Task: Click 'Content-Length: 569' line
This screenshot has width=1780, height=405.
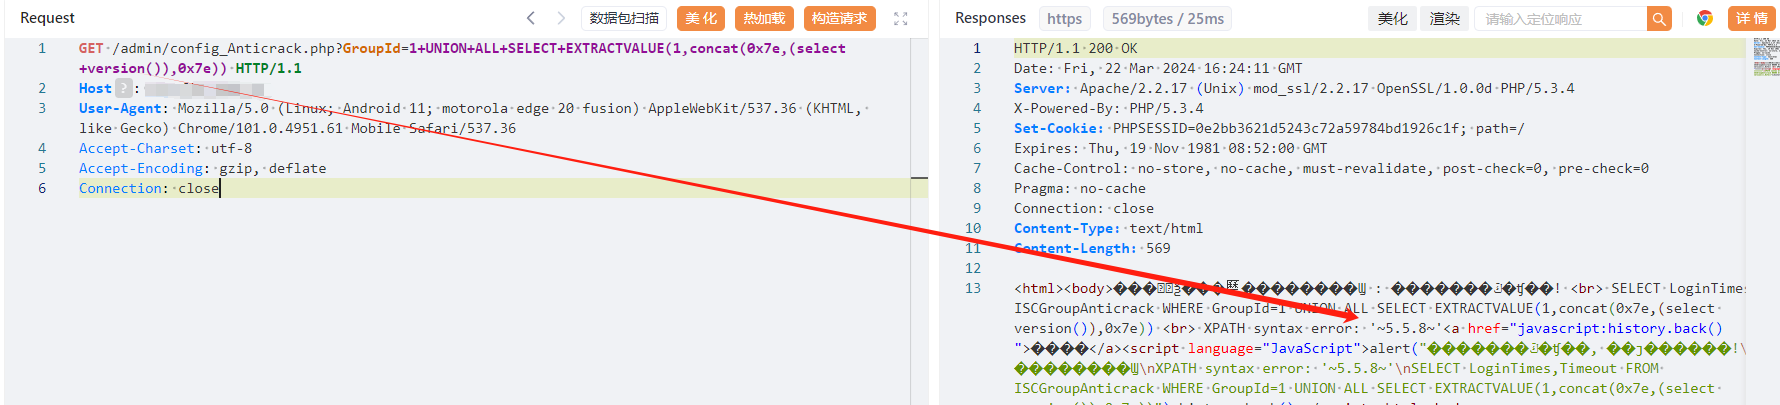Action: [1092, 248]
